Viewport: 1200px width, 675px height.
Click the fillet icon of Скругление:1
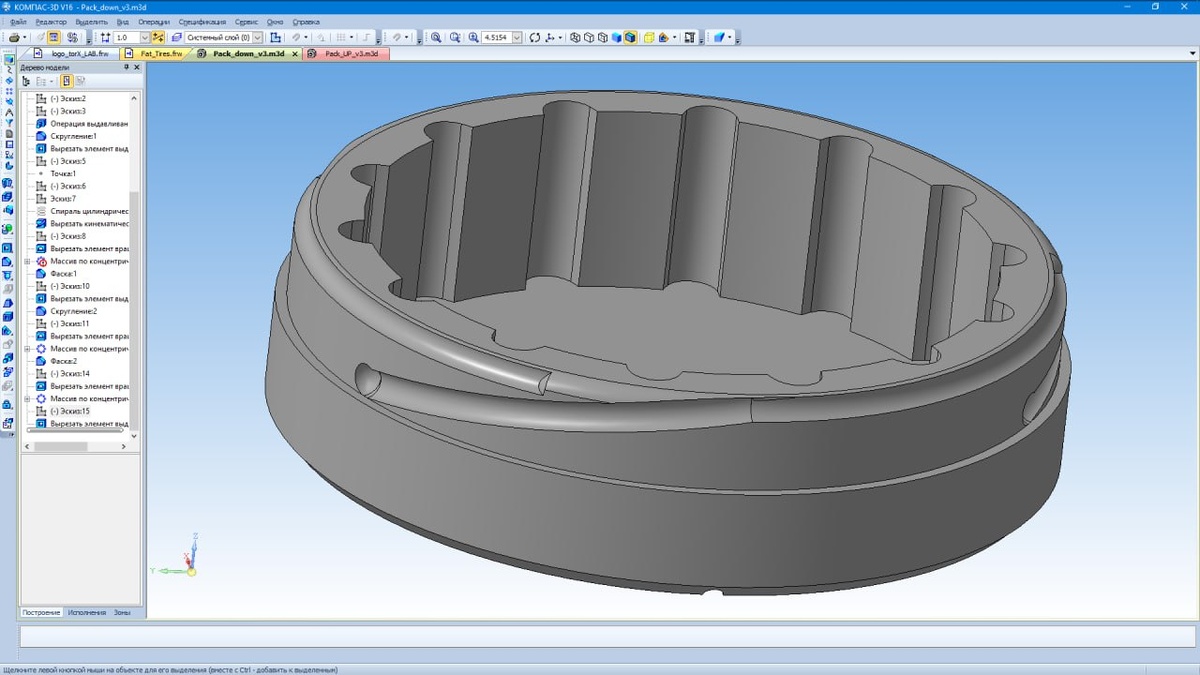(x=41, y=136)
